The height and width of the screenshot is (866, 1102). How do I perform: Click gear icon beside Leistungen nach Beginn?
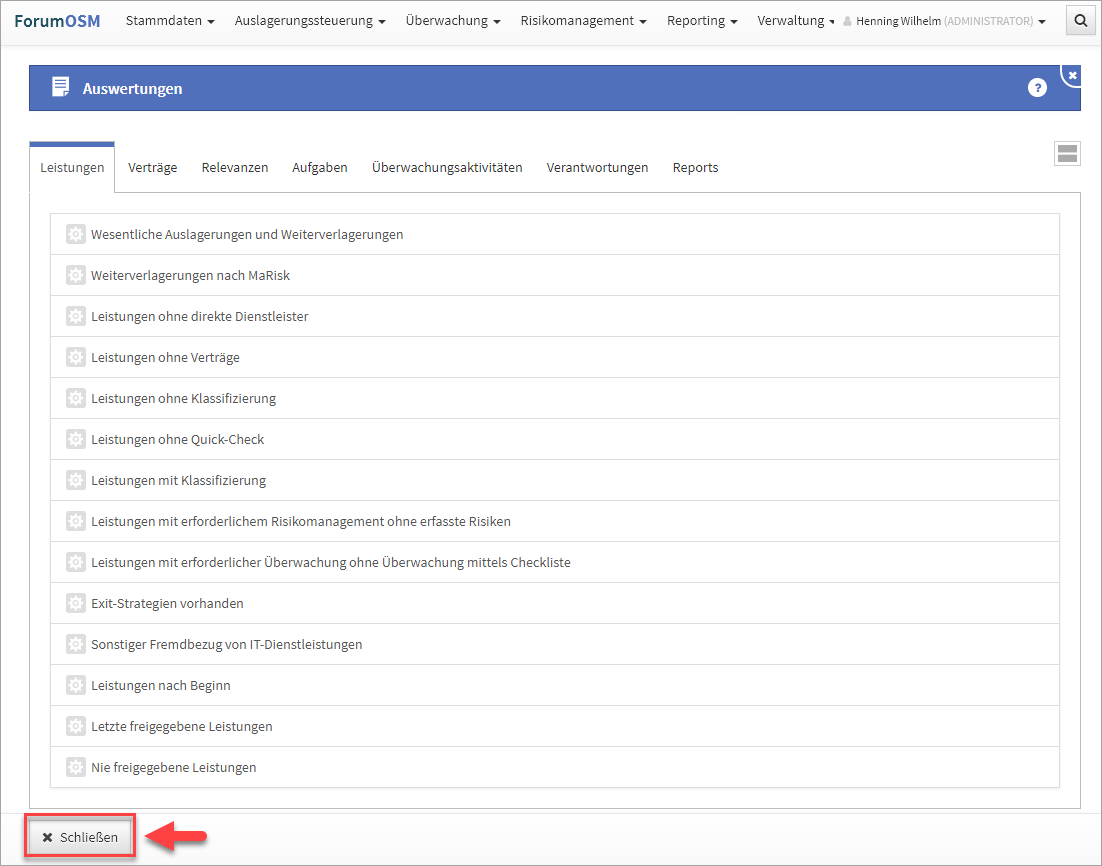(x=75, y=685)
